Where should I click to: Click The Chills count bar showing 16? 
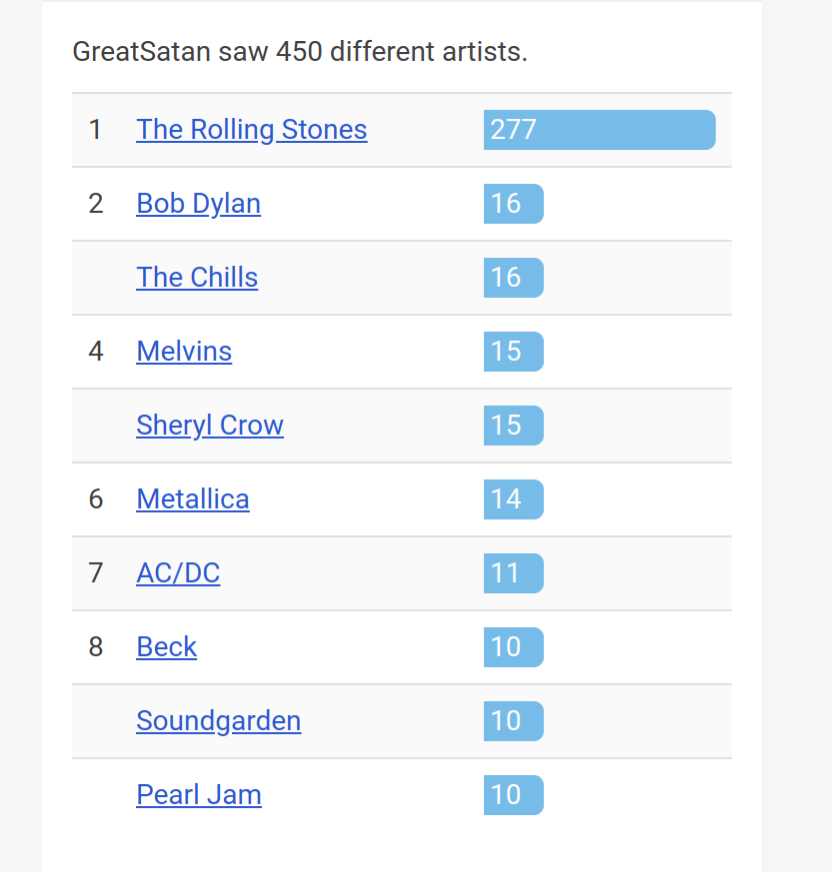pyautogui.click(x=513, y=278)
